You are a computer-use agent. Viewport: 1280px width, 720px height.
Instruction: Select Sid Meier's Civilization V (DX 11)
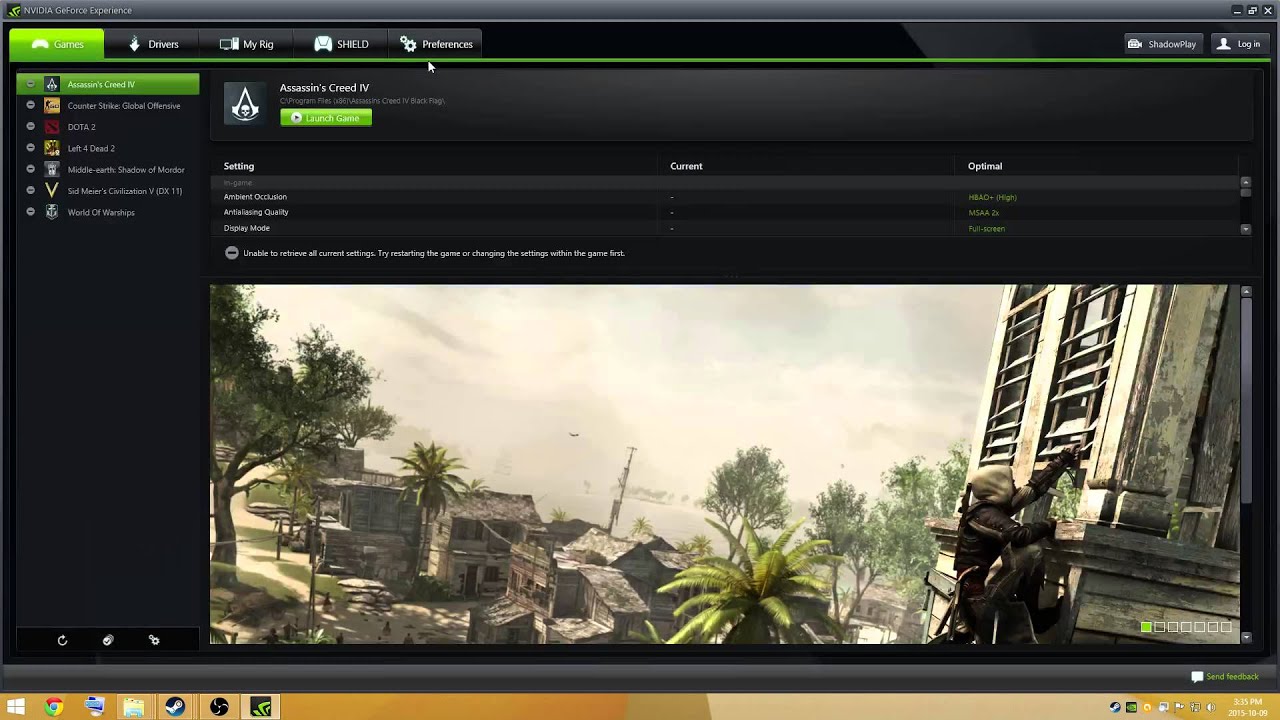tap(108, 191)
